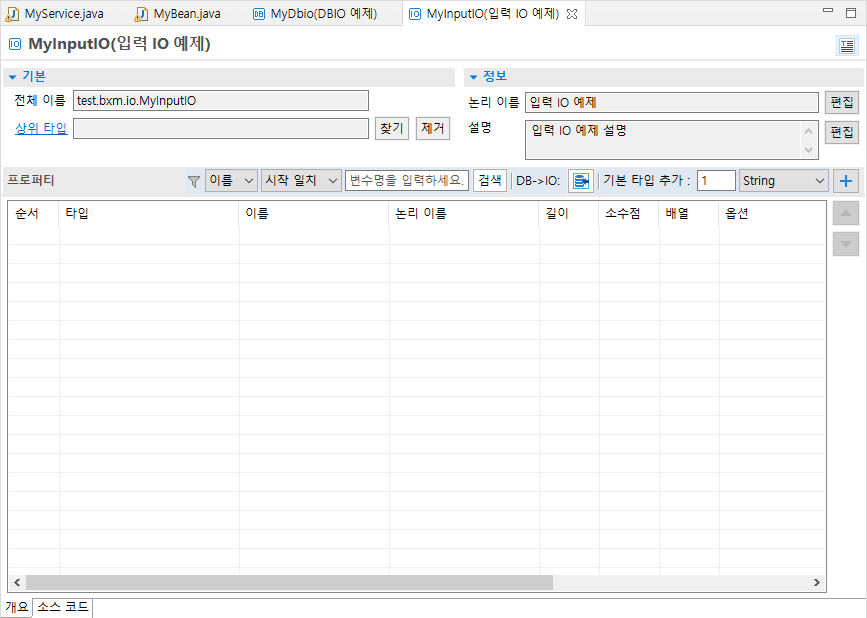Click the move-up arrow beside the property table
The width and height of the screenshot is (867, 618).
845,213
